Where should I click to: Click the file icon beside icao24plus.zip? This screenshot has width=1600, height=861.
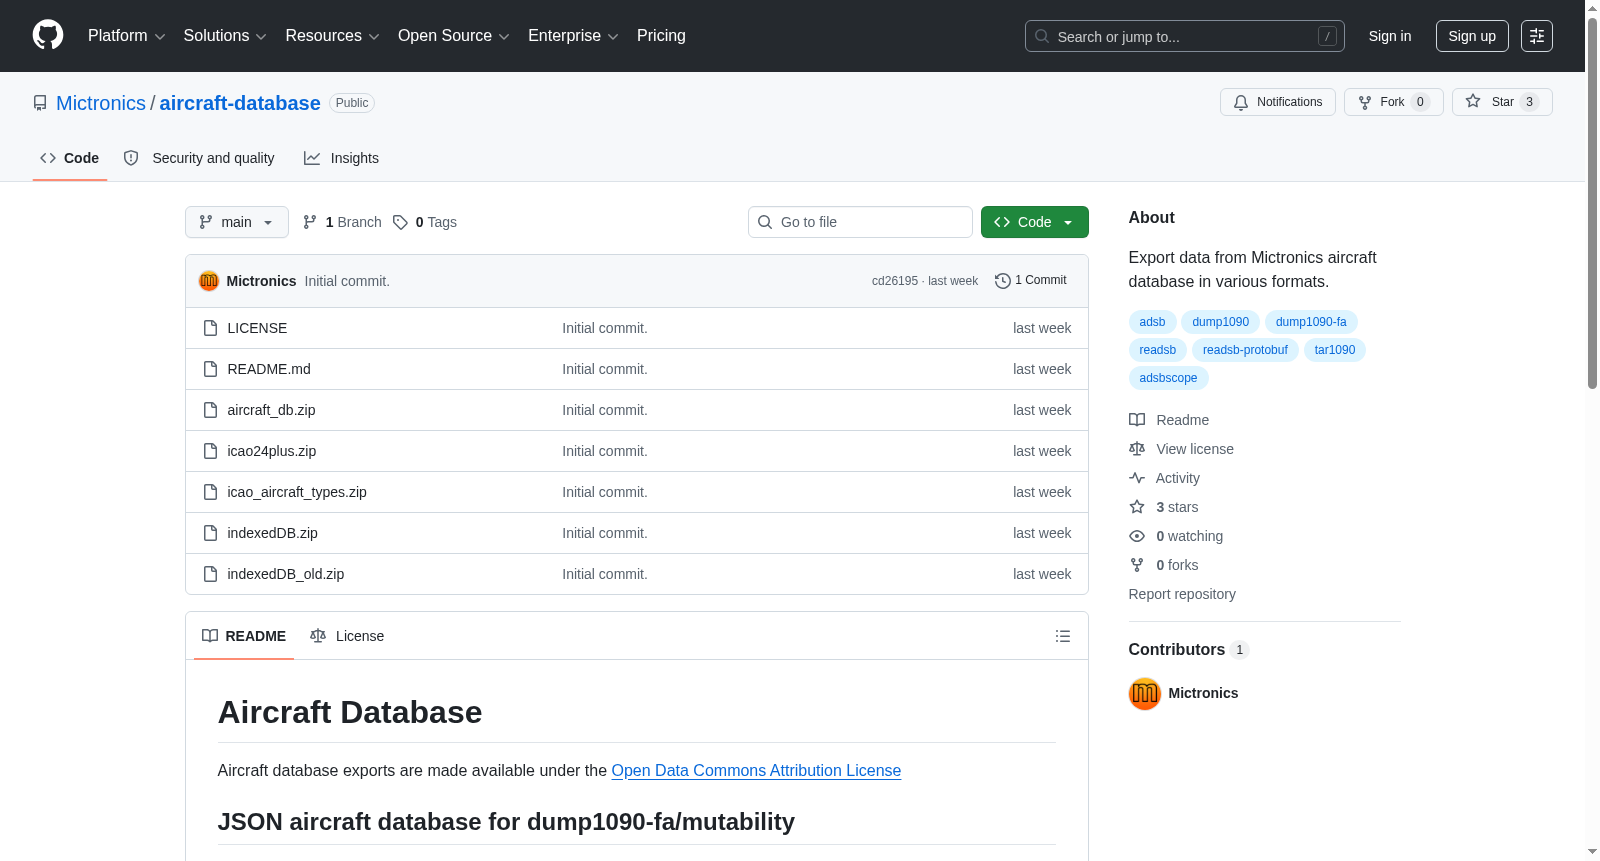(210, 451)
